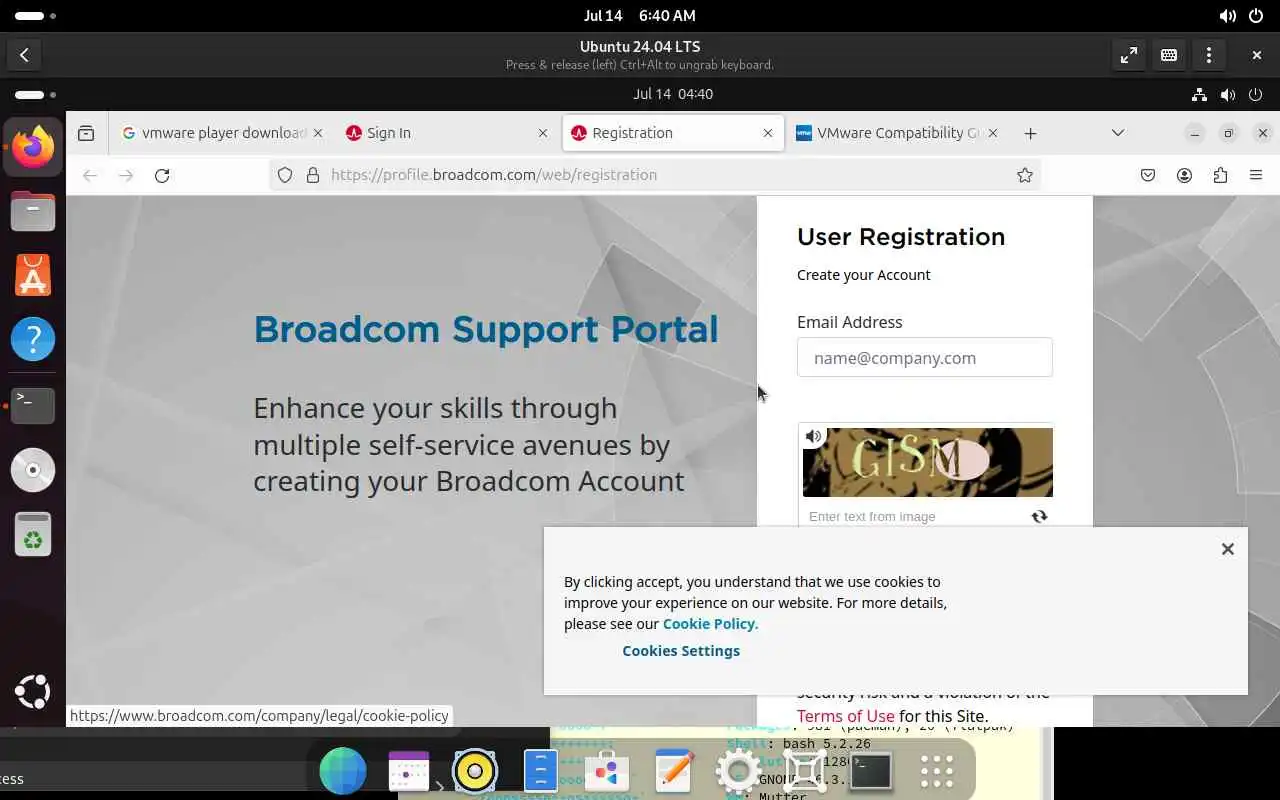Reload the Registration page
The image size is (1280, 800).
click(x=162, y=175)
